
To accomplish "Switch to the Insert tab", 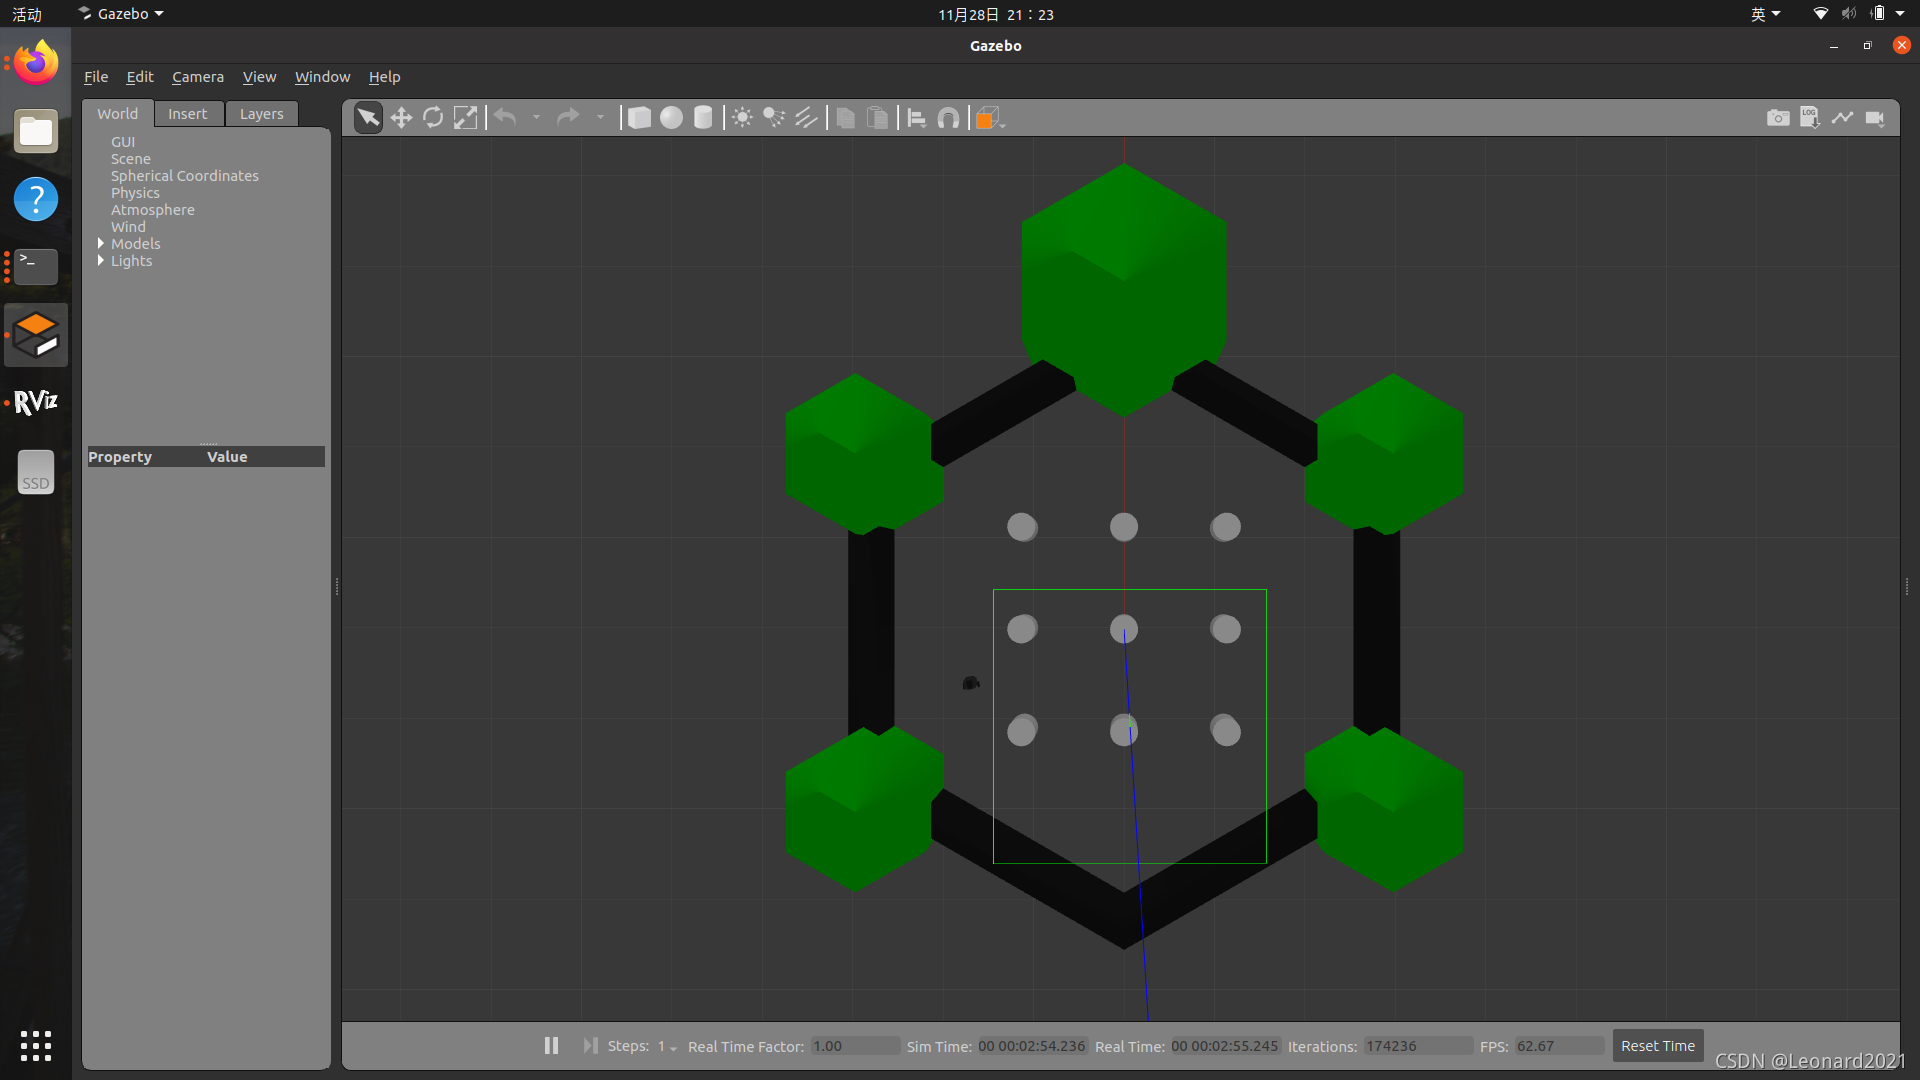I will pos(187,114).
